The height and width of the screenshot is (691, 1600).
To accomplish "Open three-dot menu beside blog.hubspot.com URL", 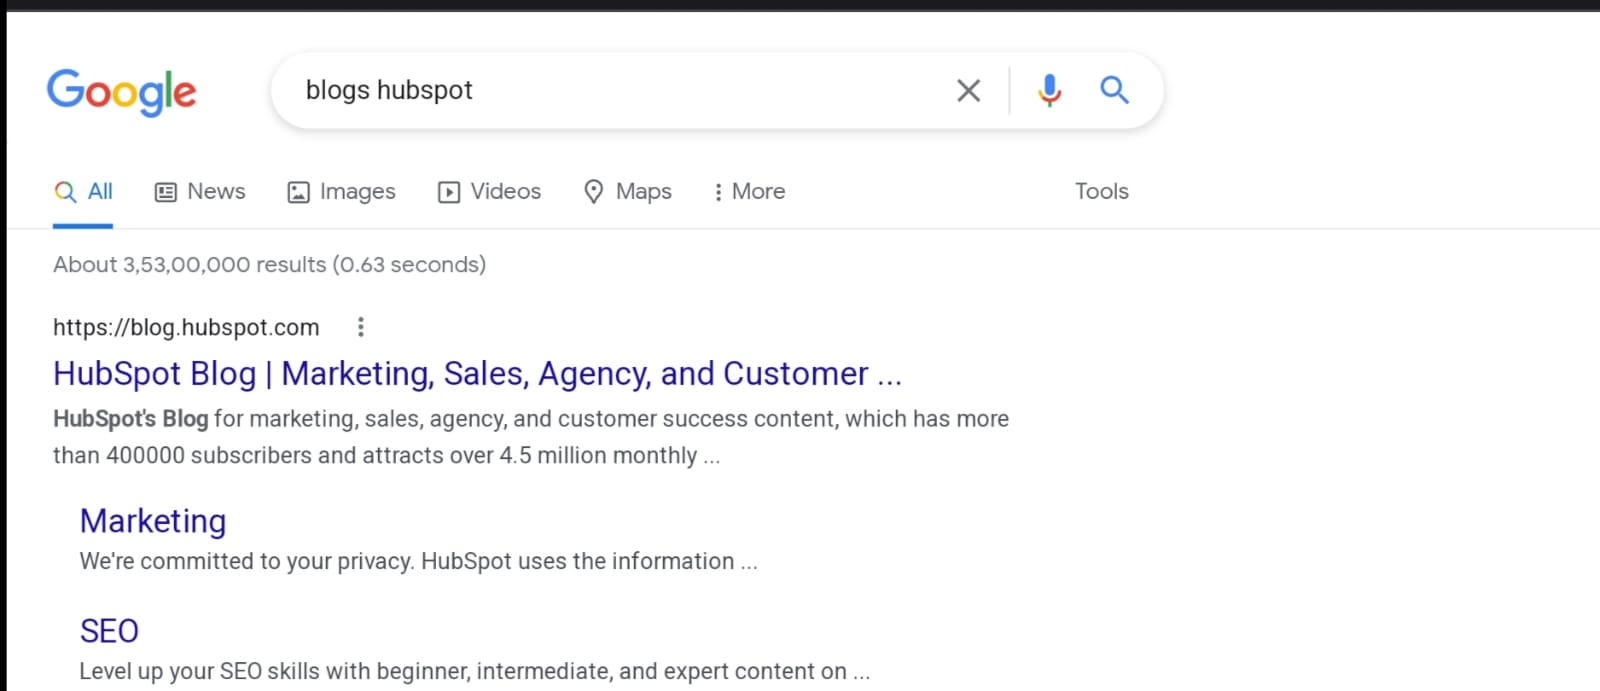I will pyautogui.click(x=361, y=327).
